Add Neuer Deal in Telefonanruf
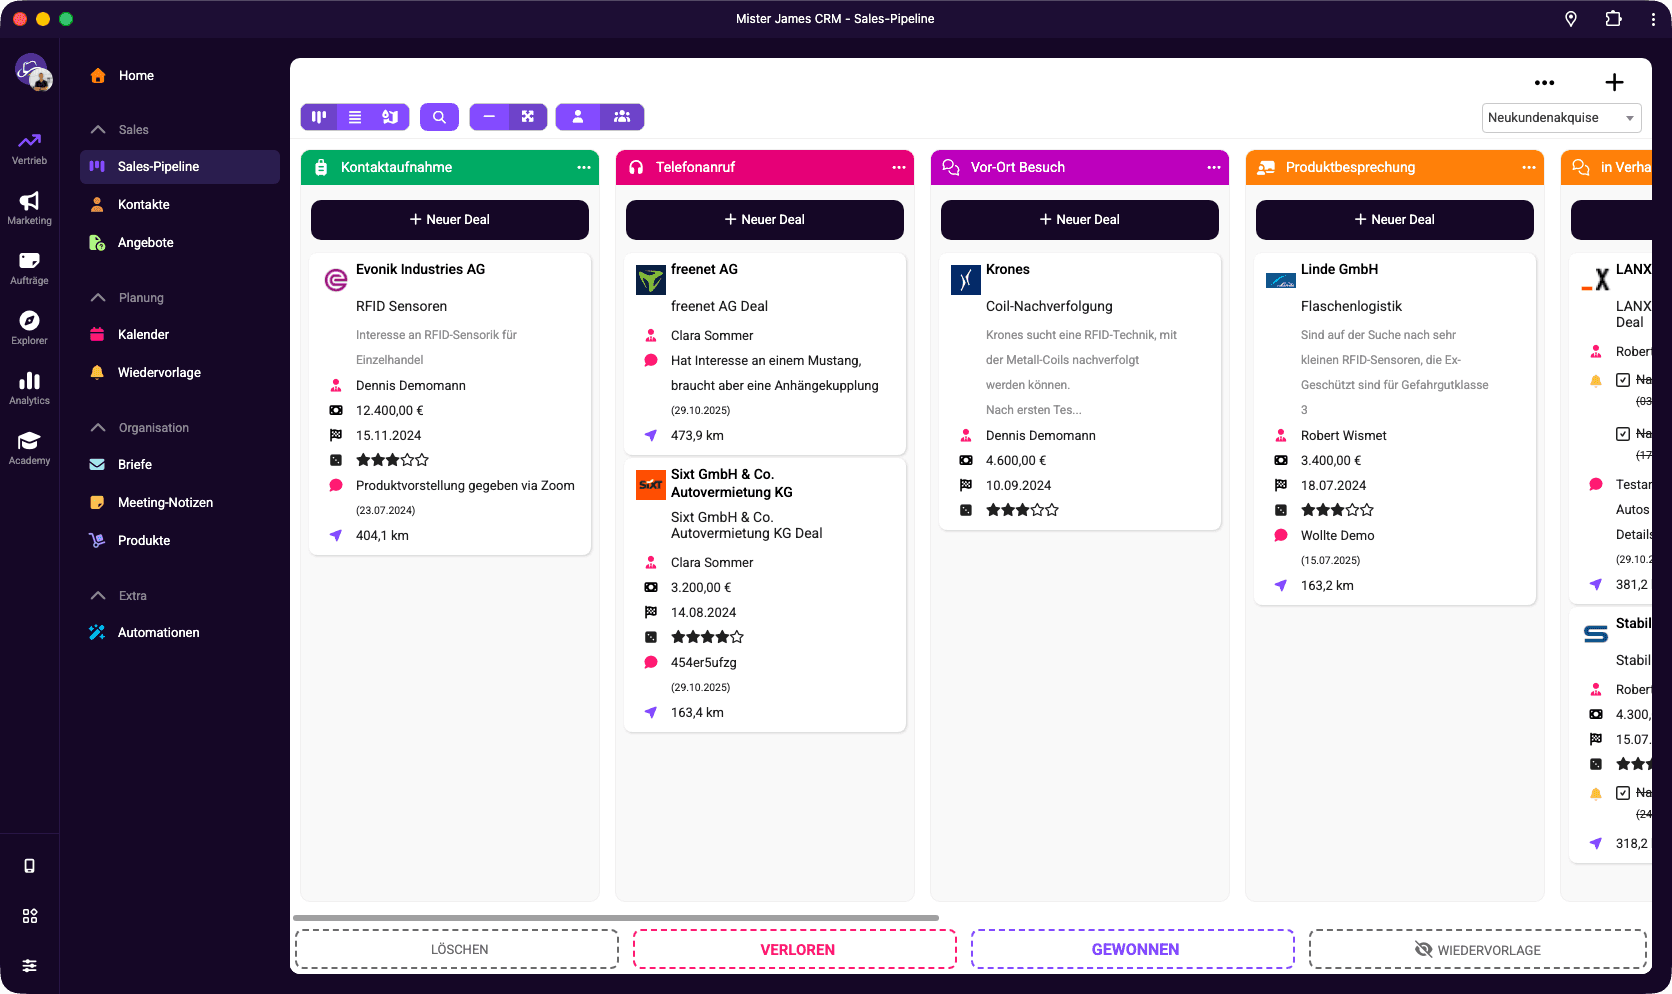1672x994 pixels. (765, 220)
